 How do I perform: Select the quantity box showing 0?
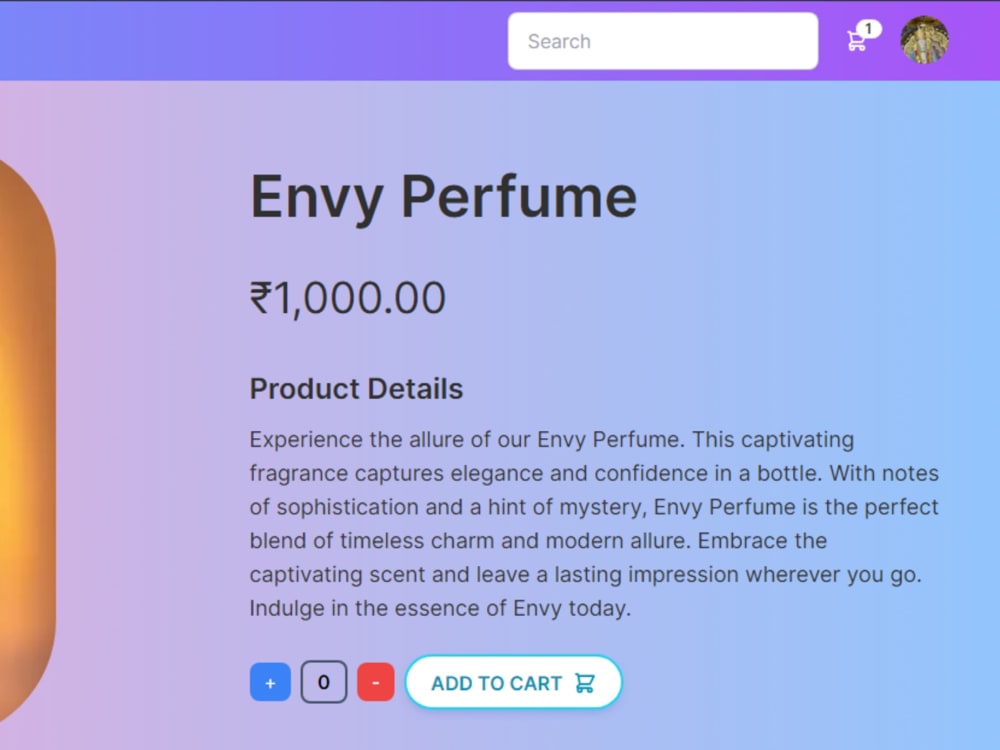(x=323, y=681)
